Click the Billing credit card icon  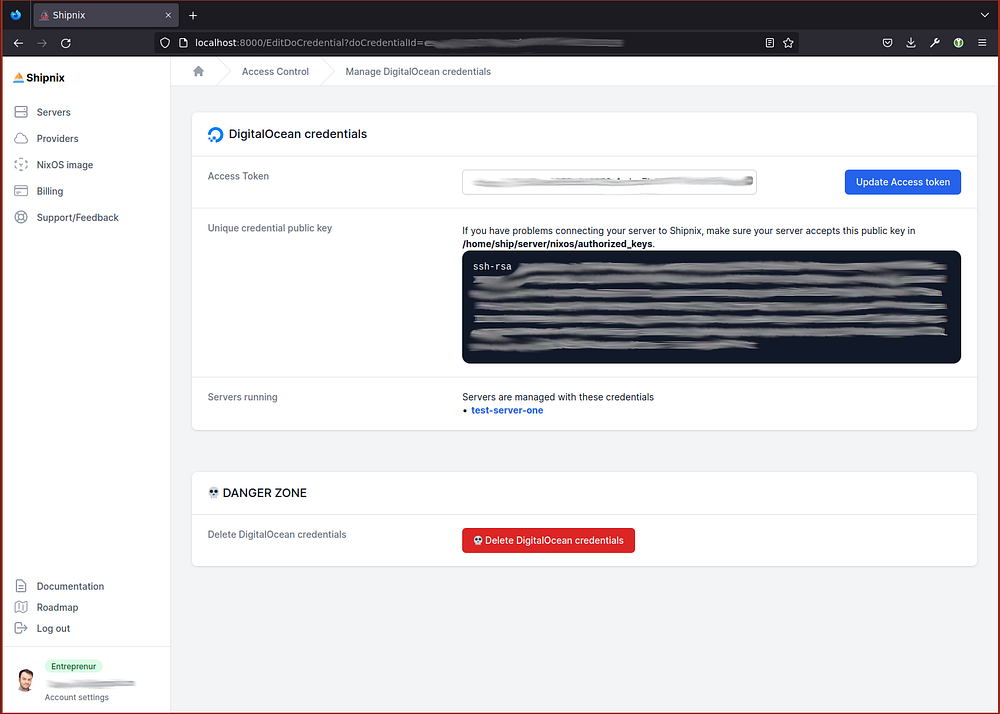coord(21,191)
